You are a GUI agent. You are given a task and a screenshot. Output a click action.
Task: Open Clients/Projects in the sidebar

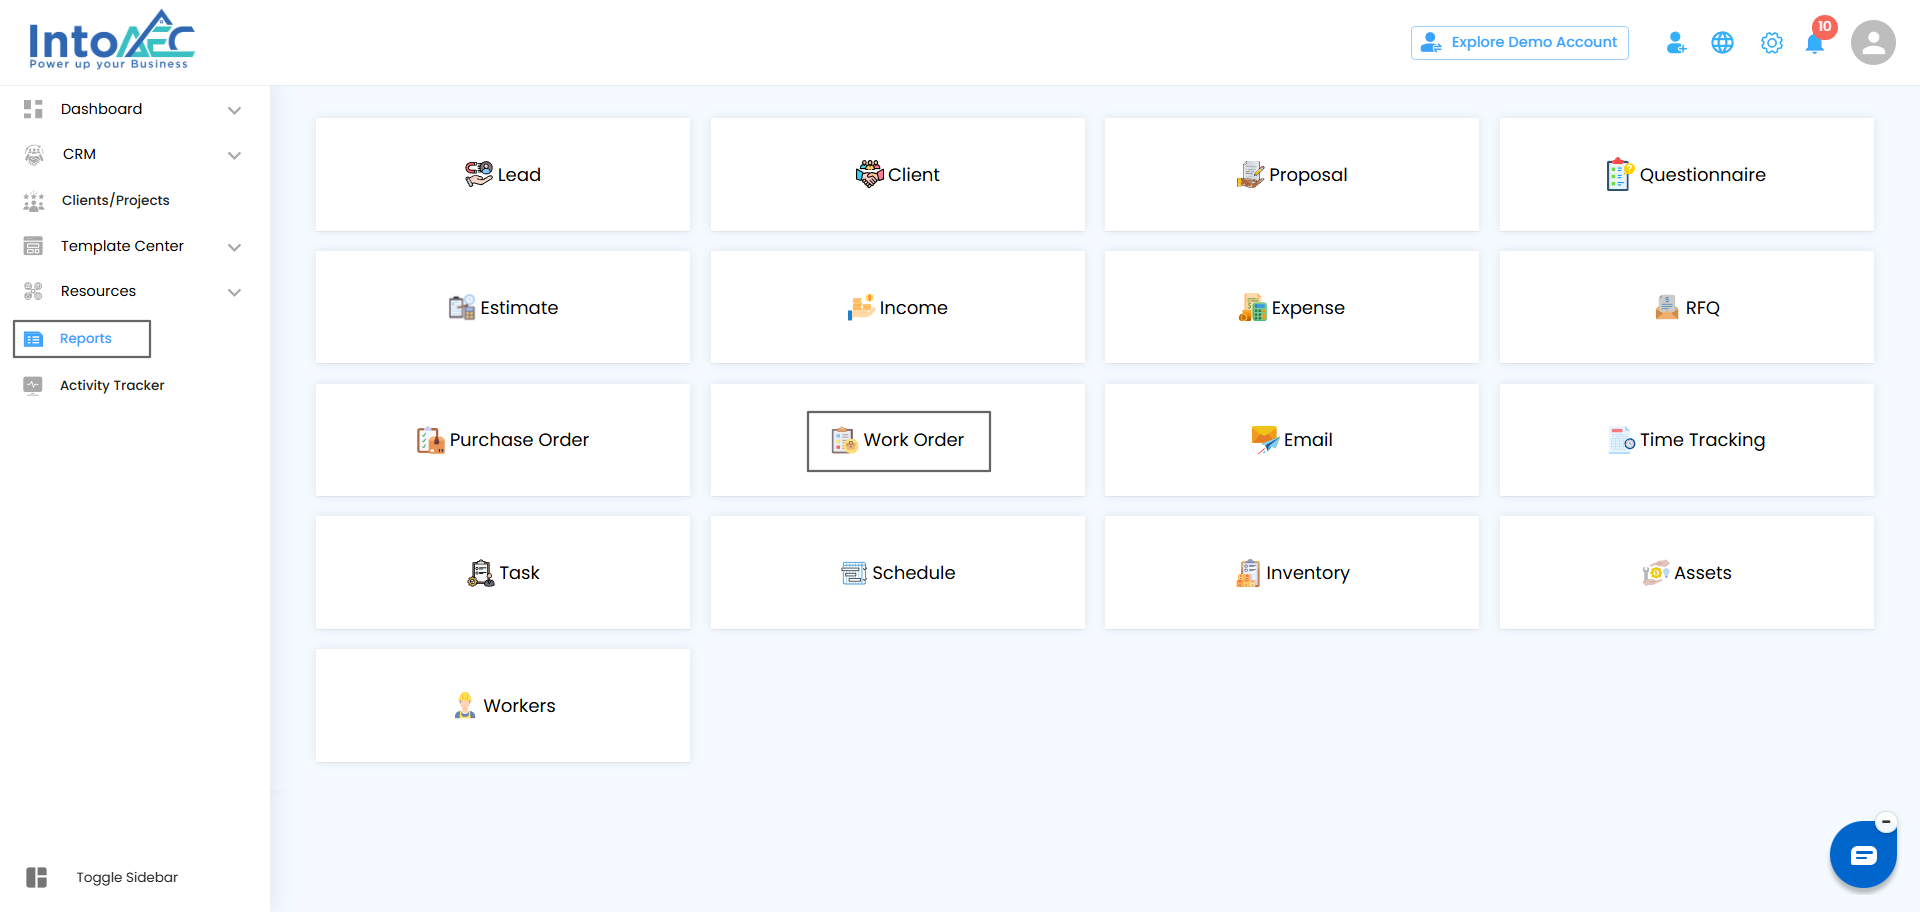click(x=115, y=200)
